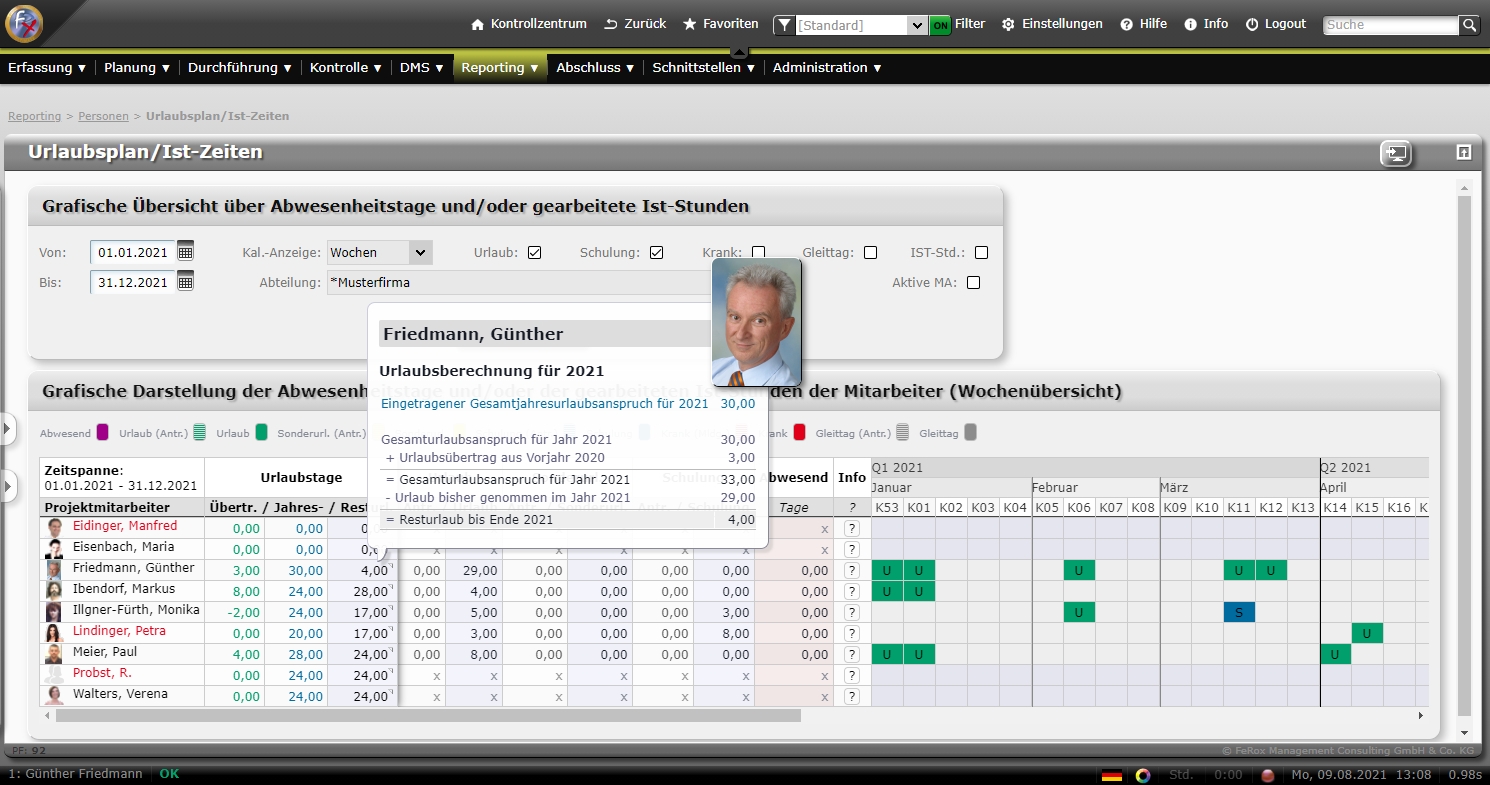
Task: Open info question mark for Lindinger, Petra
Action: click(852, 633)
